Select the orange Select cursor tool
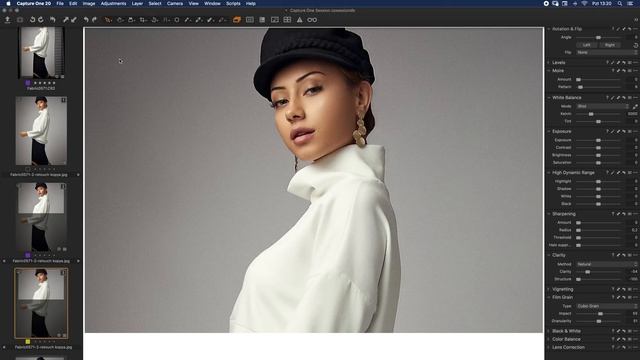This screenshot has width=640, height=360. (x=108, y=20)
